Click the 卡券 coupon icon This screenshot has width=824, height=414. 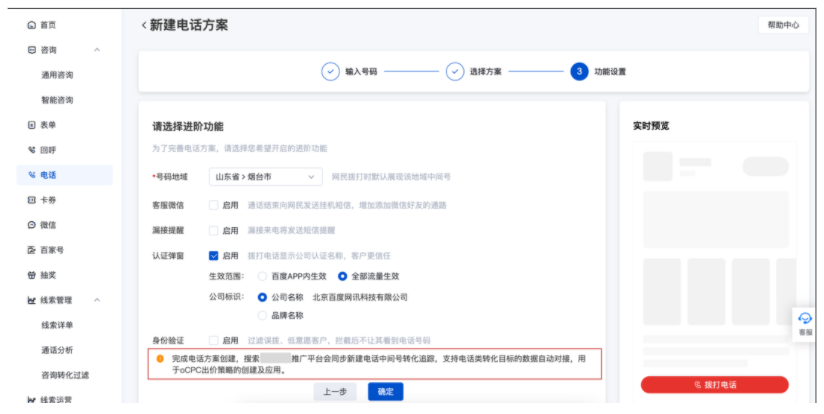tap(32, 200)
